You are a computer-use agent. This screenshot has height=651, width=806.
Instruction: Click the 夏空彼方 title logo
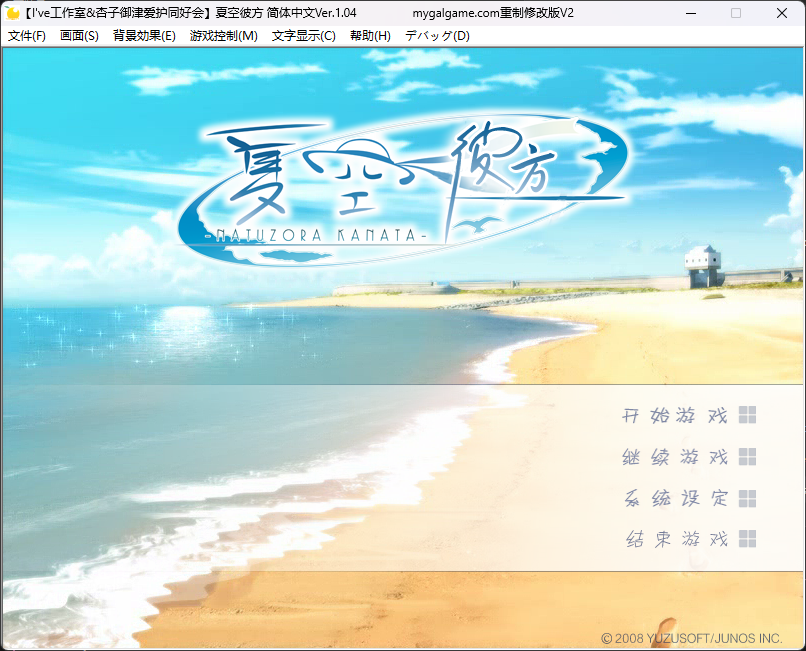[x=404, y=190]
